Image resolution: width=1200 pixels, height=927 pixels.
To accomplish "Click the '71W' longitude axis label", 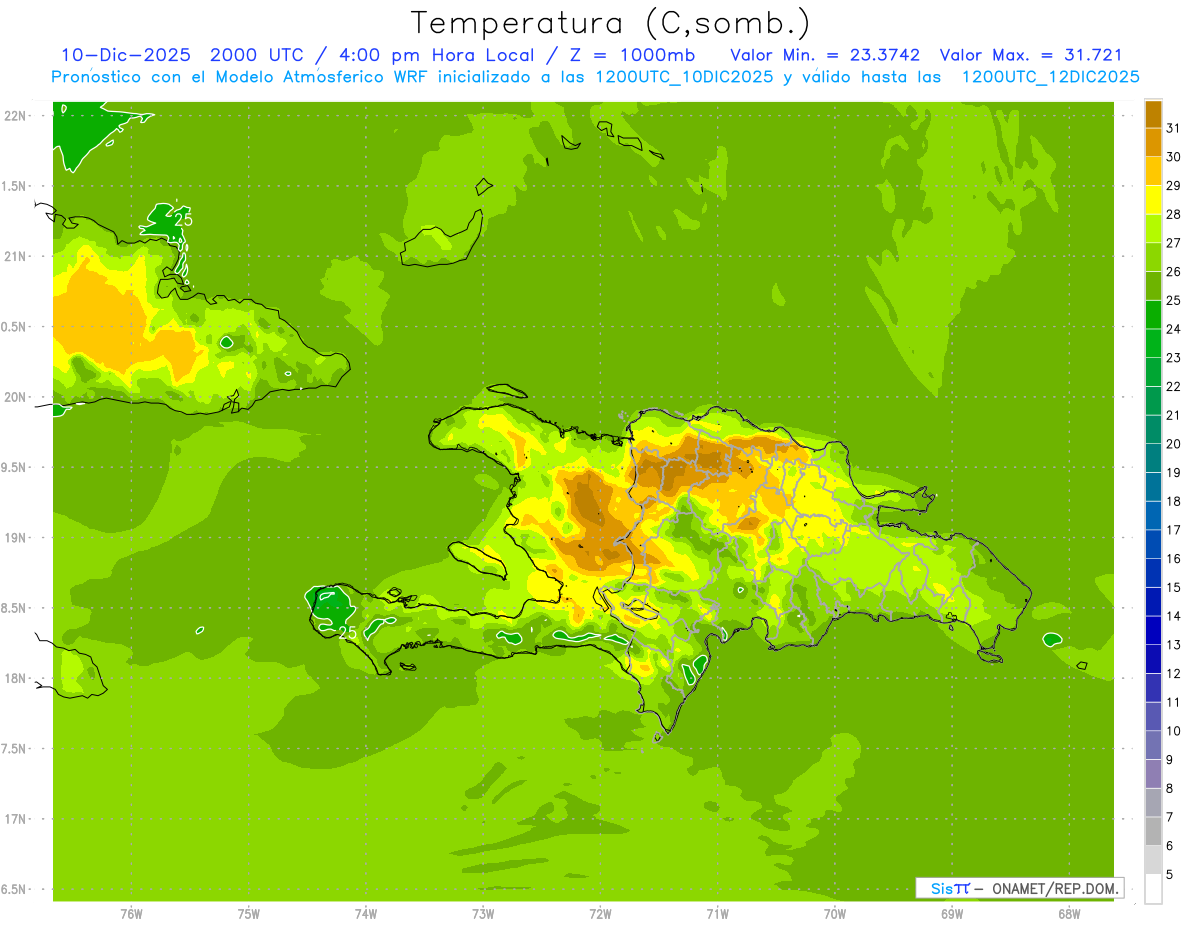I will tap(717, 914).
